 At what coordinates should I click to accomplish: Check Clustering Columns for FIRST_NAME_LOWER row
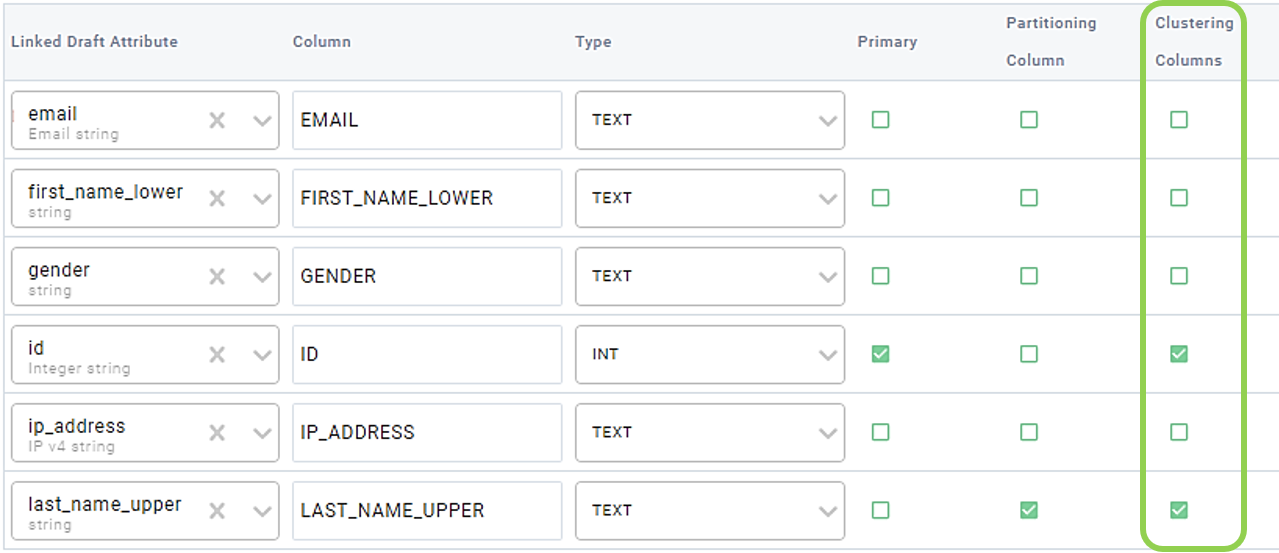1179,198
